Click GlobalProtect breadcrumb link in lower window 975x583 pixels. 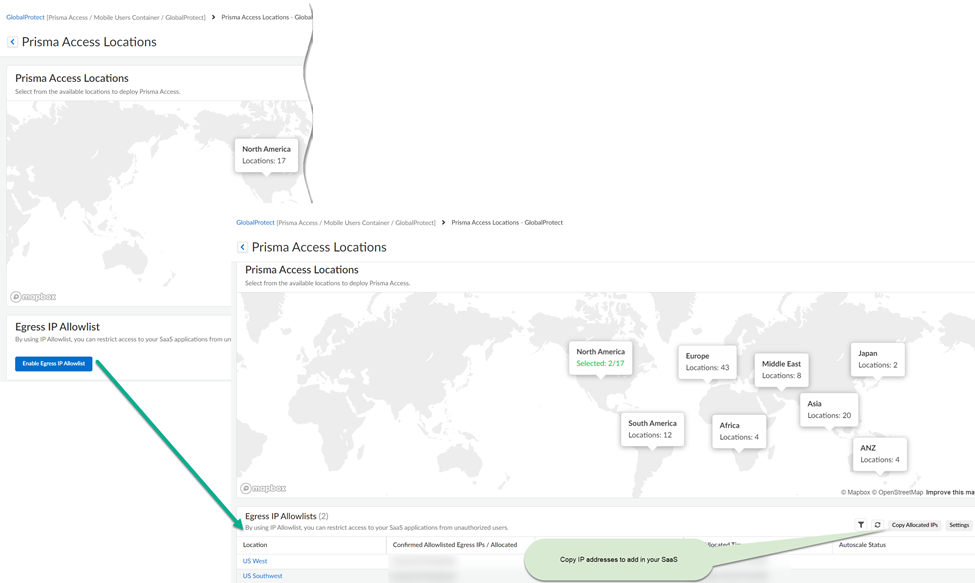coord(255,223)
